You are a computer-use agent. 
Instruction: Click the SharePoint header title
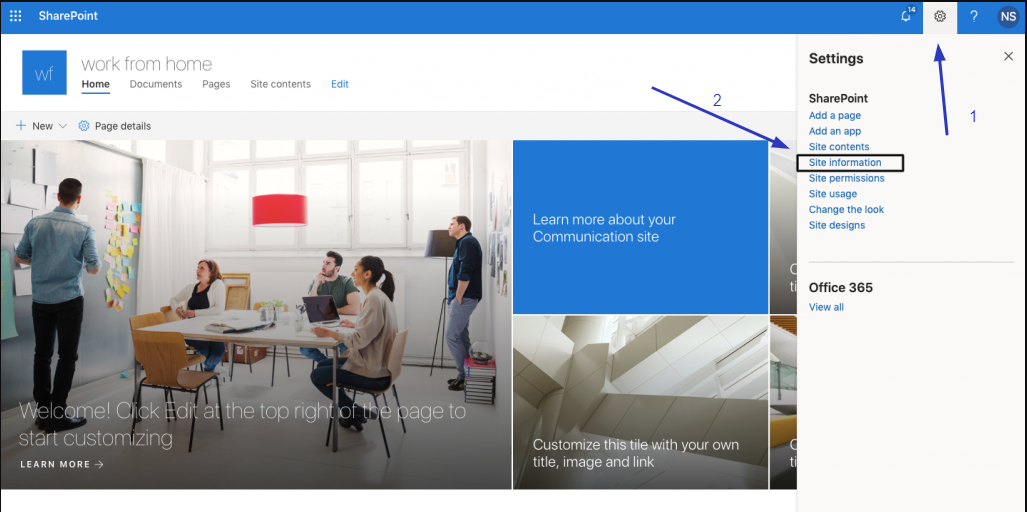68,16
